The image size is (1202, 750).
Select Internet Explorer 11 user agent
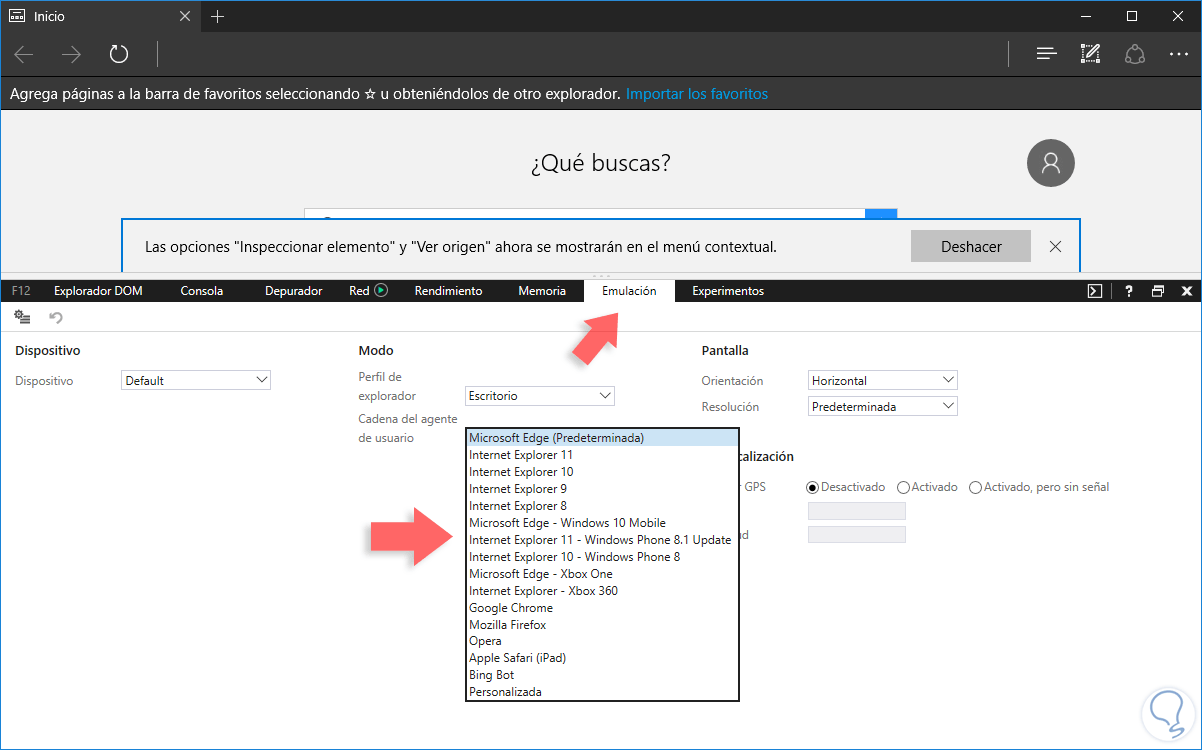click(602, 455)
